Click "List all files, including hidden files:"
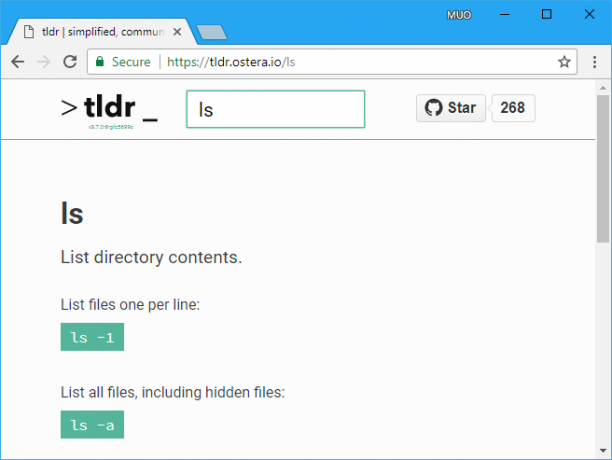The width and height of the screenshot is (612, 460). 173,393
